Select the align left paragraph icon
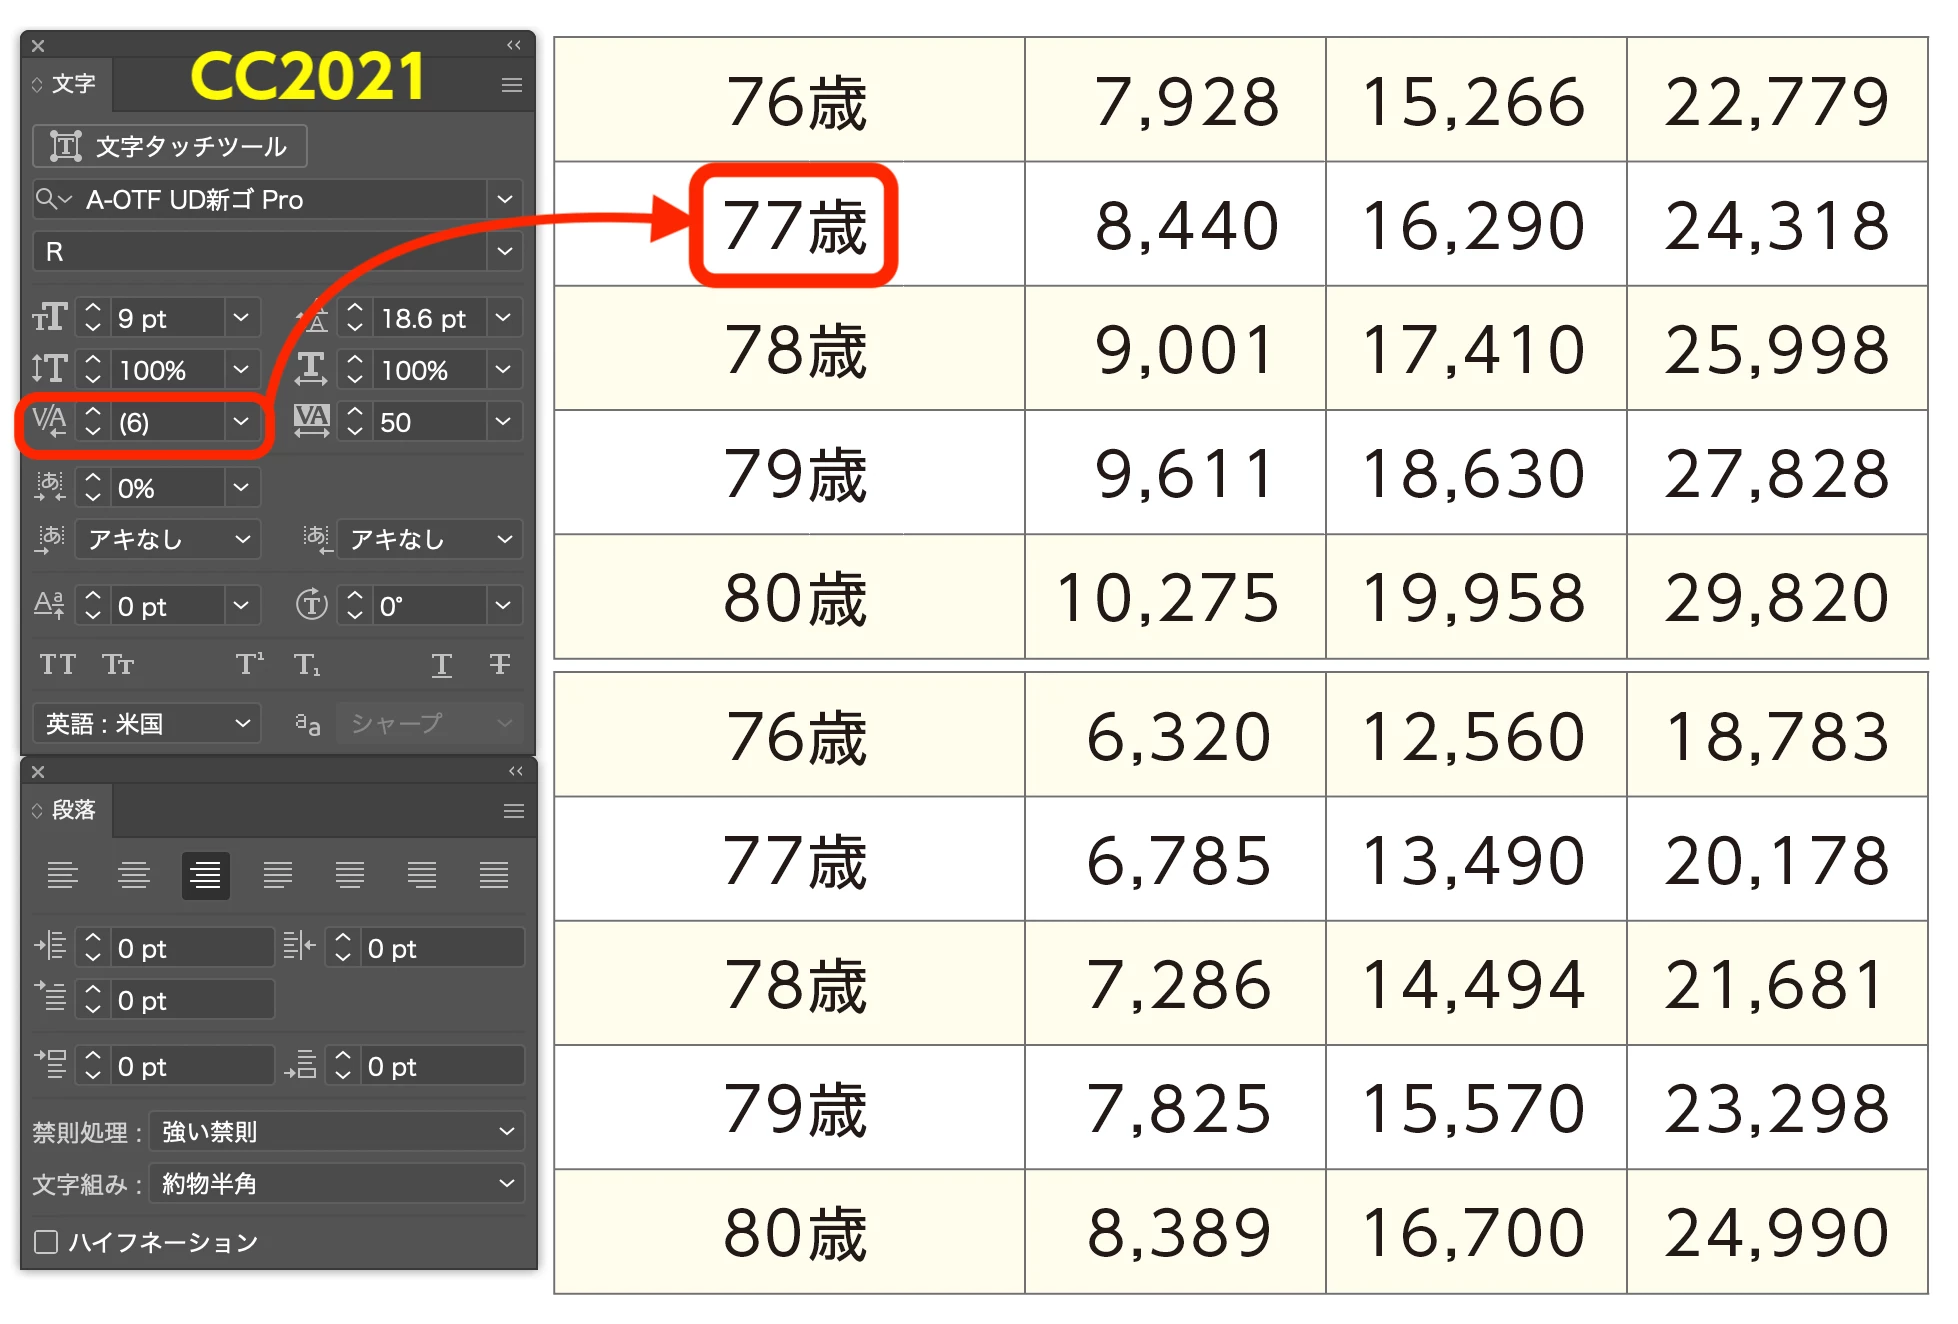The width and height of the screenshot is (1958, 1324). tap(62, 876)
